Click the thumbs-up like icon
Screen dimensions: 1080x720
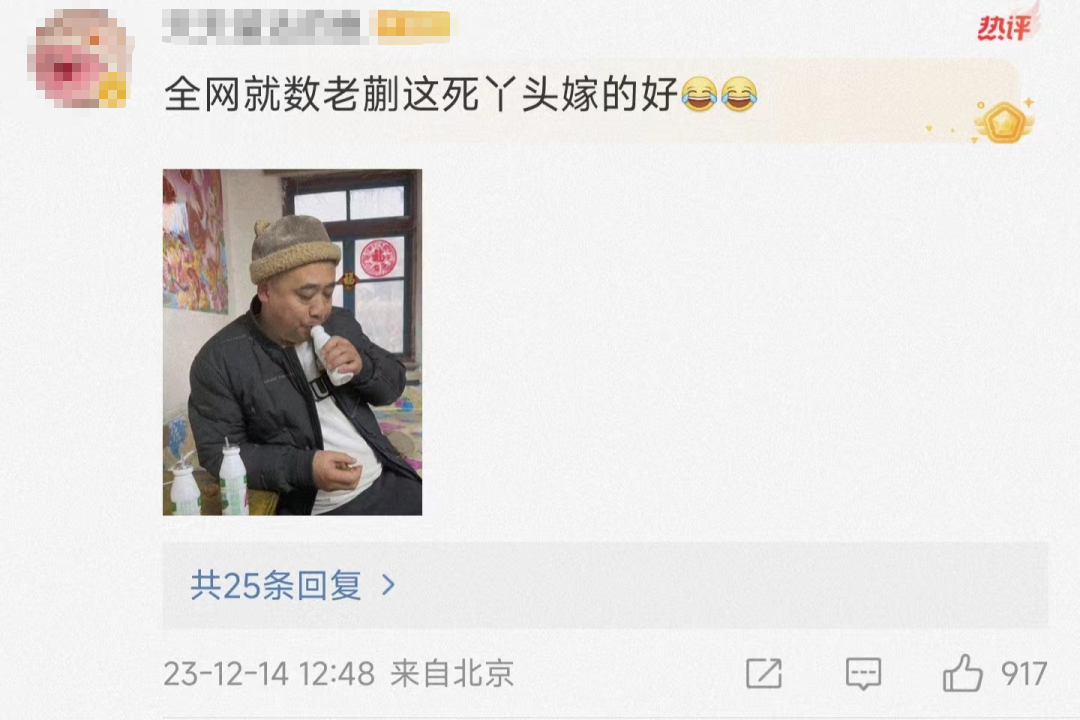(x=962, y=672)
